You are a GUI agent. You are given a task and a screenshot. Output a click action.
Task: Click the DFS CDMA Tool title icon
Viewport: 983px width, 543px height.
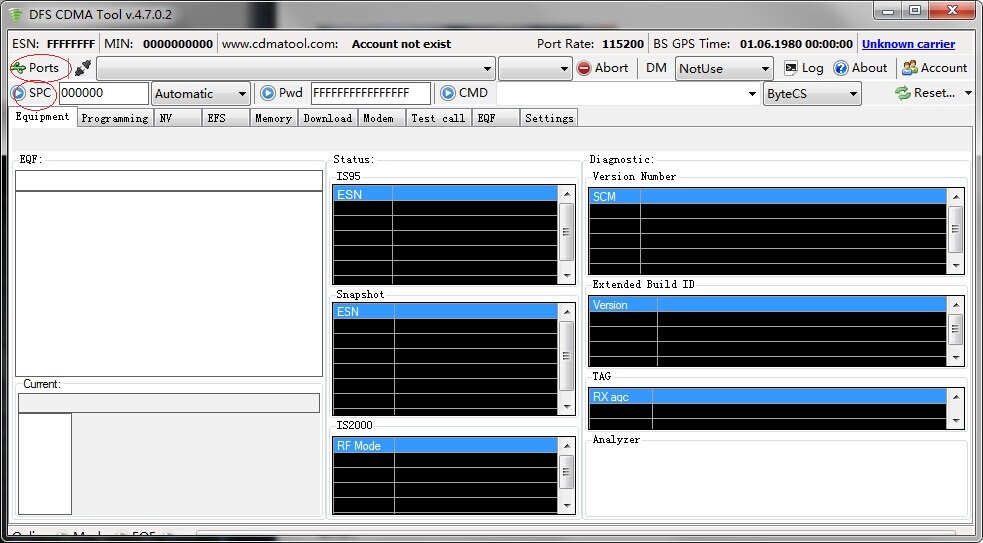click(x=16, y=14)
